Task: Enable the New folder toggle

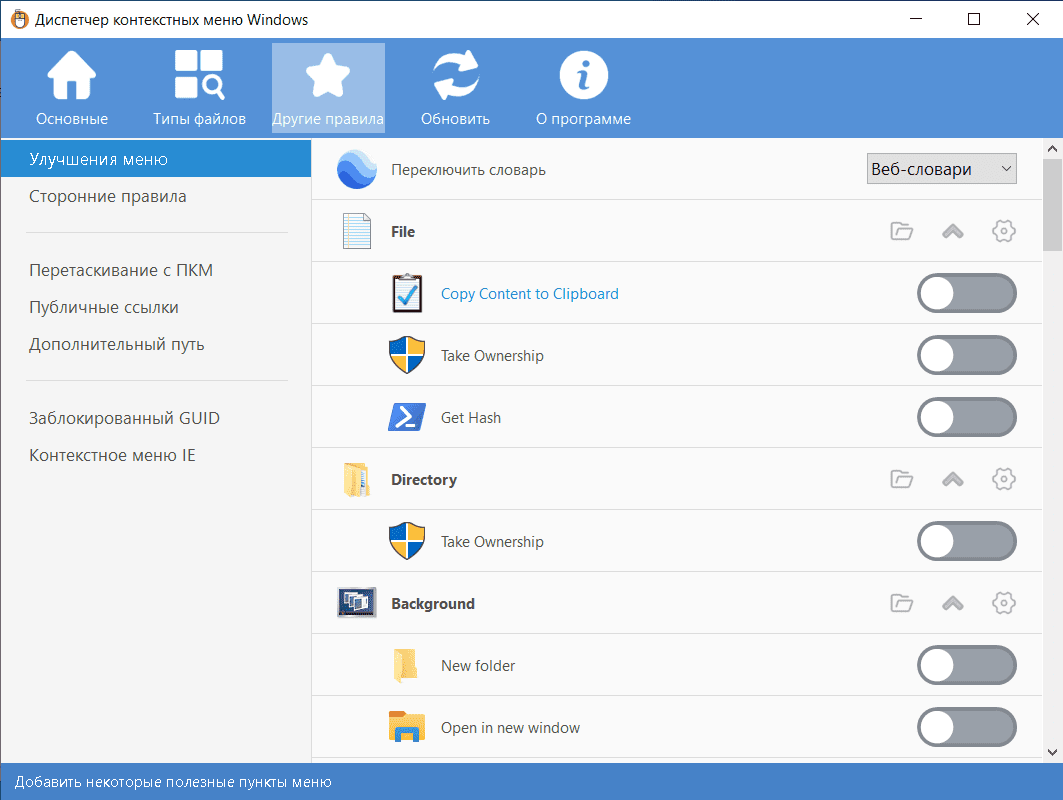Action: coord(967,666)
